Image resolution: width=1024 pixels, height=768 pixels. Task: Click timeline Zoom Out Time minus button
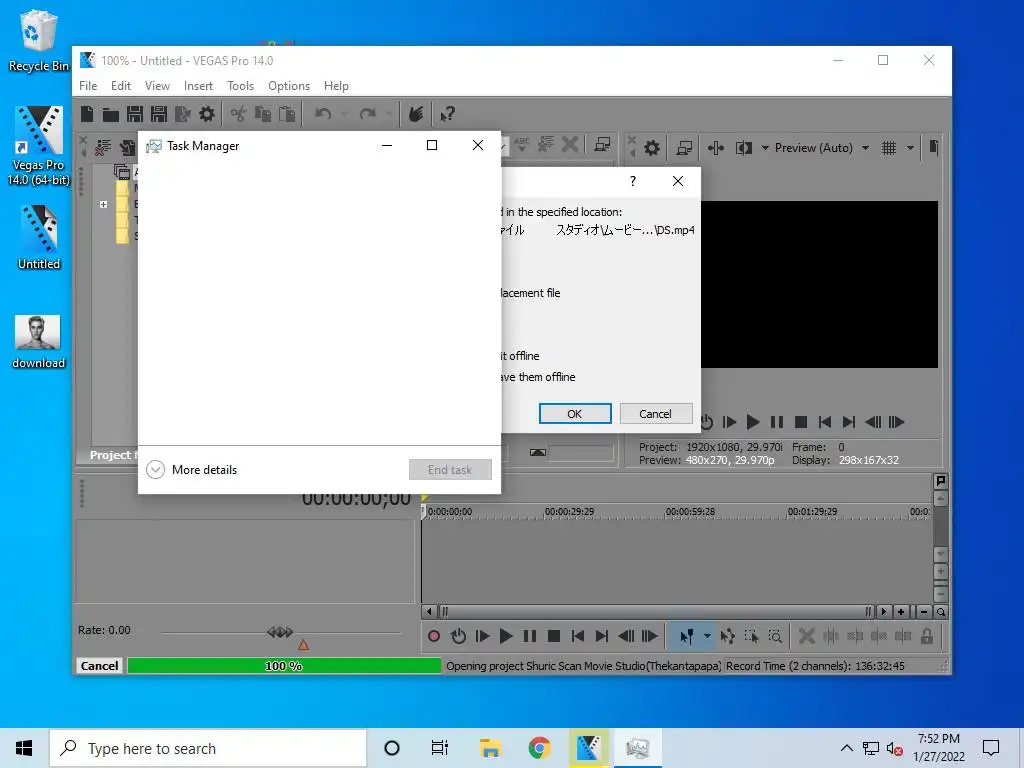click(923, 612)
